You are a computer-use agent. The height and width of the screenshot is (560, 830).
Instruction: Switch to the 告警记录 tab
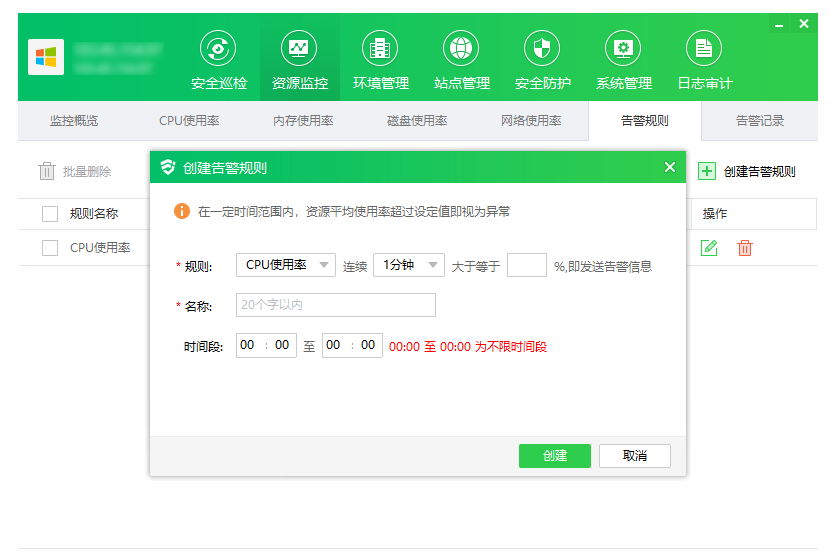[760, 121]
